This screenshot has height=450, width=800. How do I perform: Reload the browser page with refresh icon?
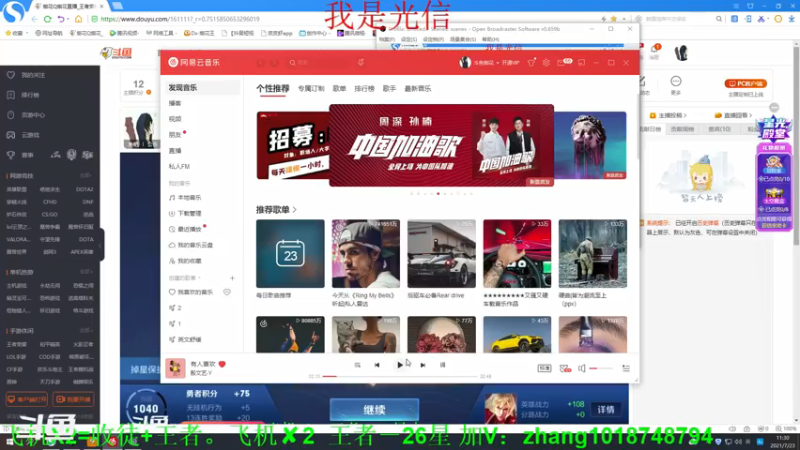point(47,19)
